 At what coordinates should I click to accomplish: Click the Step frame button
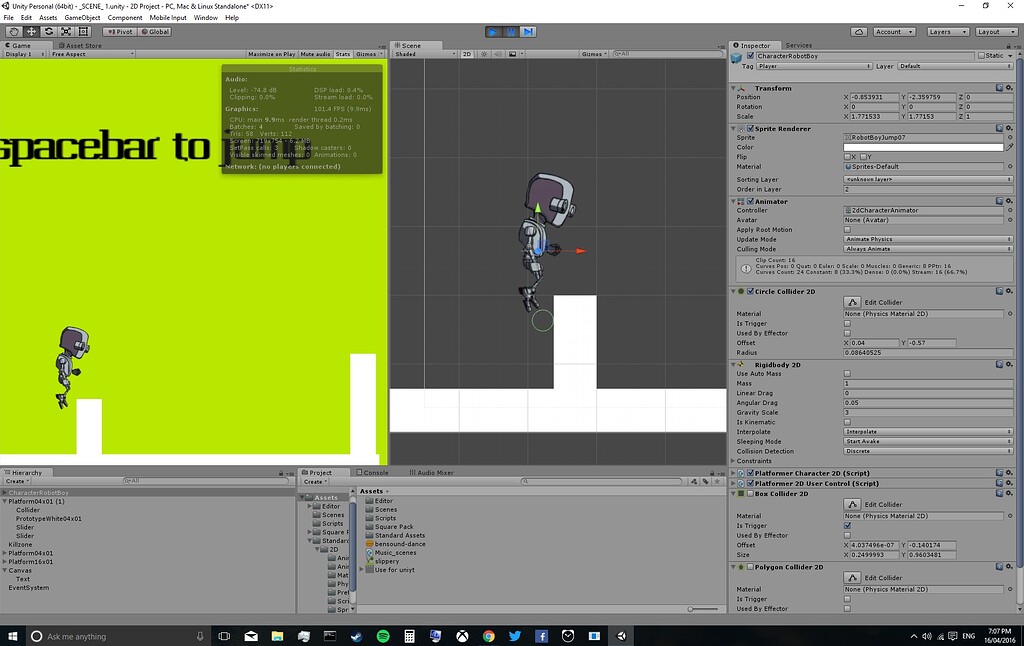(527, 31)
